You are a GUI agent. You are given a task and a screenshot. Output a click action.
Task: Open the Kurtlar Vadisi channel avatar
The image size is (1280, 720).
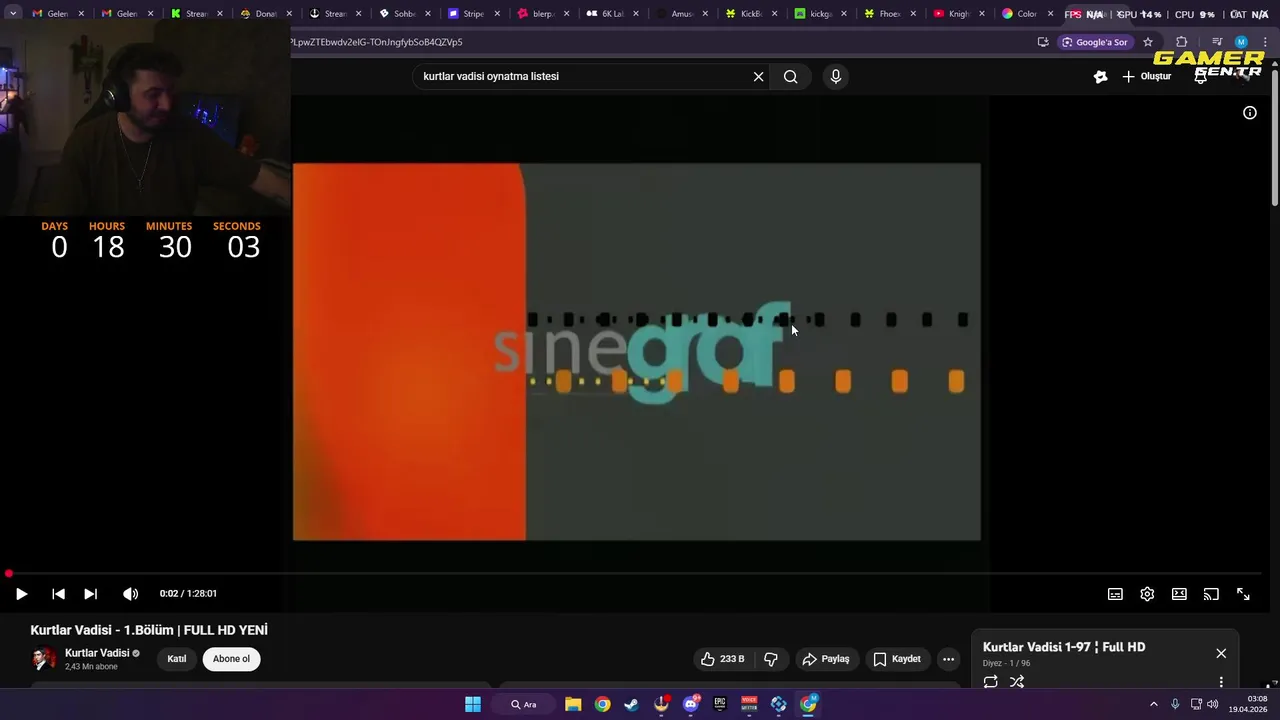point(44,659)
